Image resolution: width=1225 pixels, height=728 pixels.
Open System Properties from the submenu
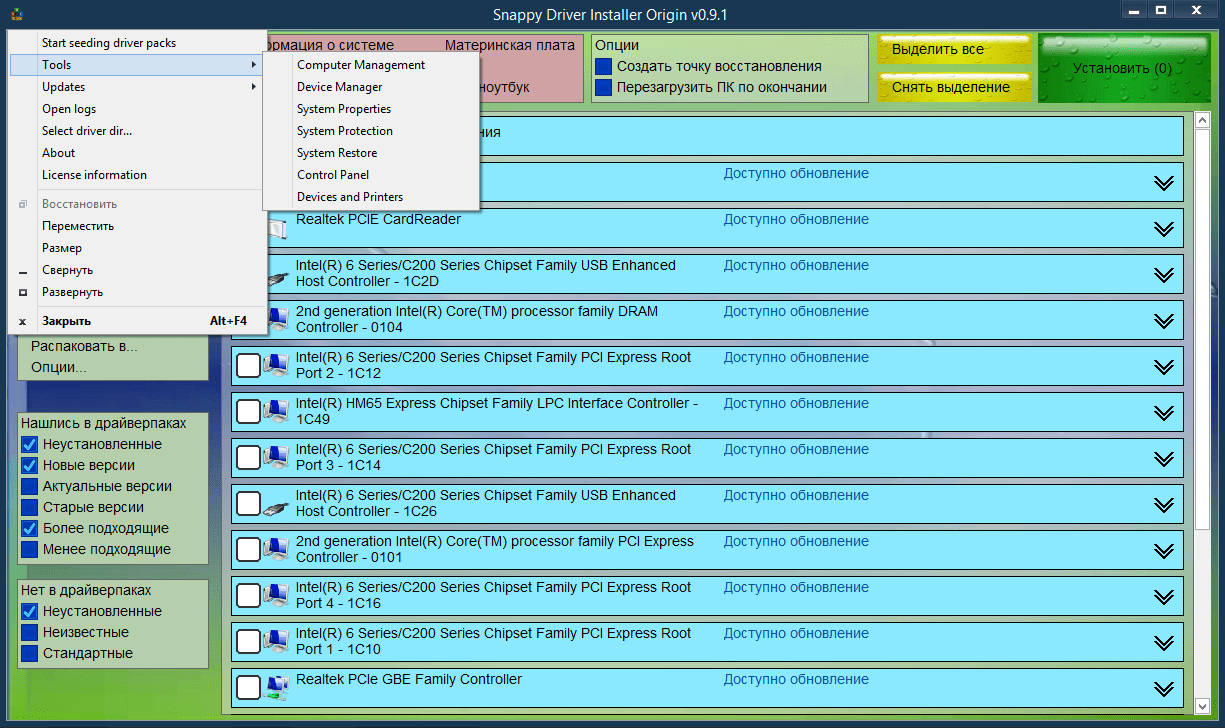coord(371,109)
